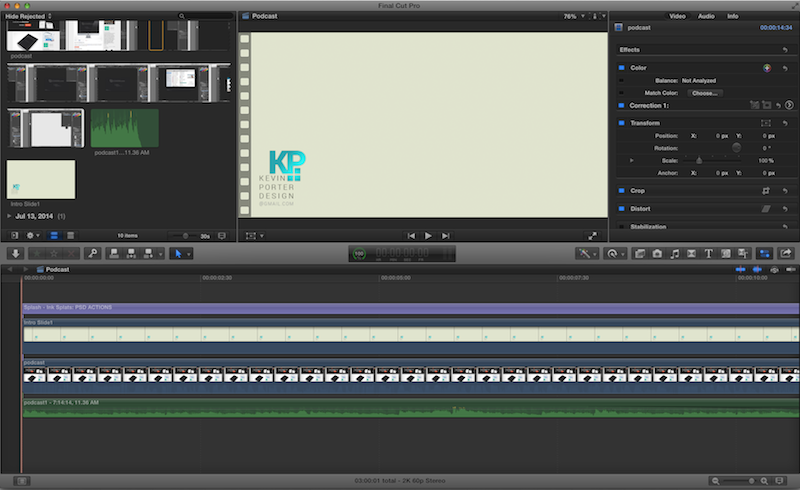Open the viewer zoom percentage dropdown
Image resolution: width=800 pixels, height=490 pixels.
574,16
